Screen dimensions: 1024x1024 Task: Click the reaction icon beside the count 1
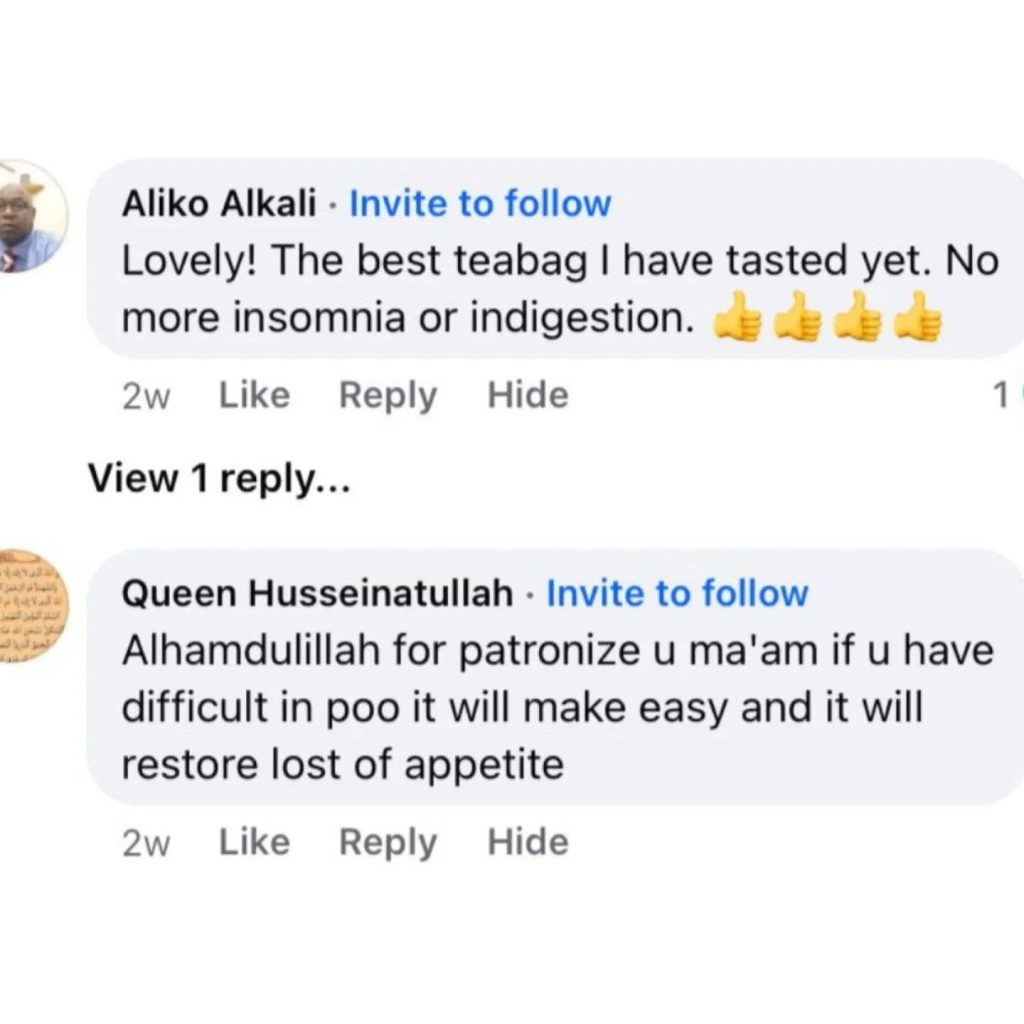pos(1018,397)
